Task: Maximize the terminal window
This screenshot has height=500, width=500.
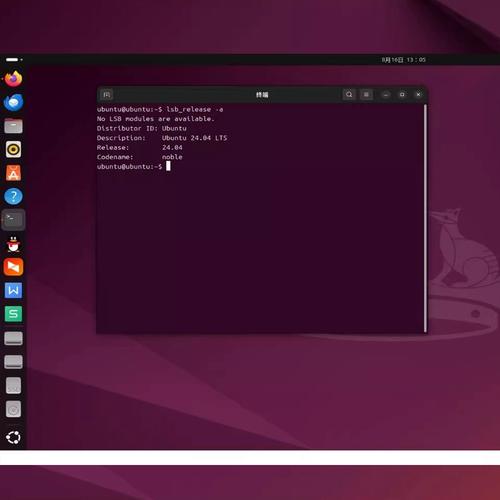Action: (402, 95)
